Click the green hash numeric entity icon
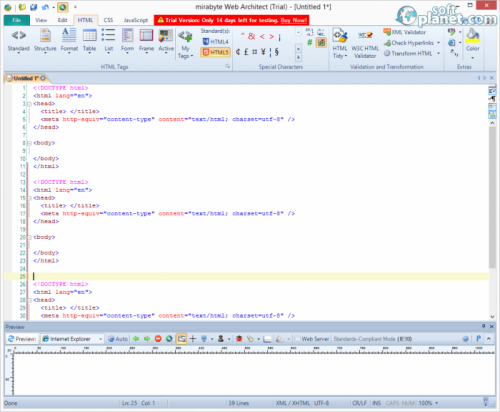Screen dimensions: 500x412 tap(310, 42)
